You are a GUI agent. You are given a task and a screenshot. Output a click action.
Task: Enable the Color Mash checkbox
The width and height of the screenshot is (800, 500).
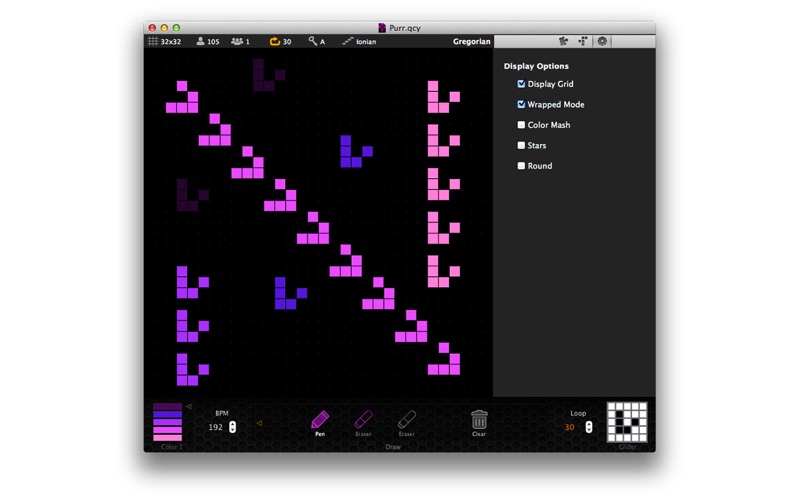(521, 124)
